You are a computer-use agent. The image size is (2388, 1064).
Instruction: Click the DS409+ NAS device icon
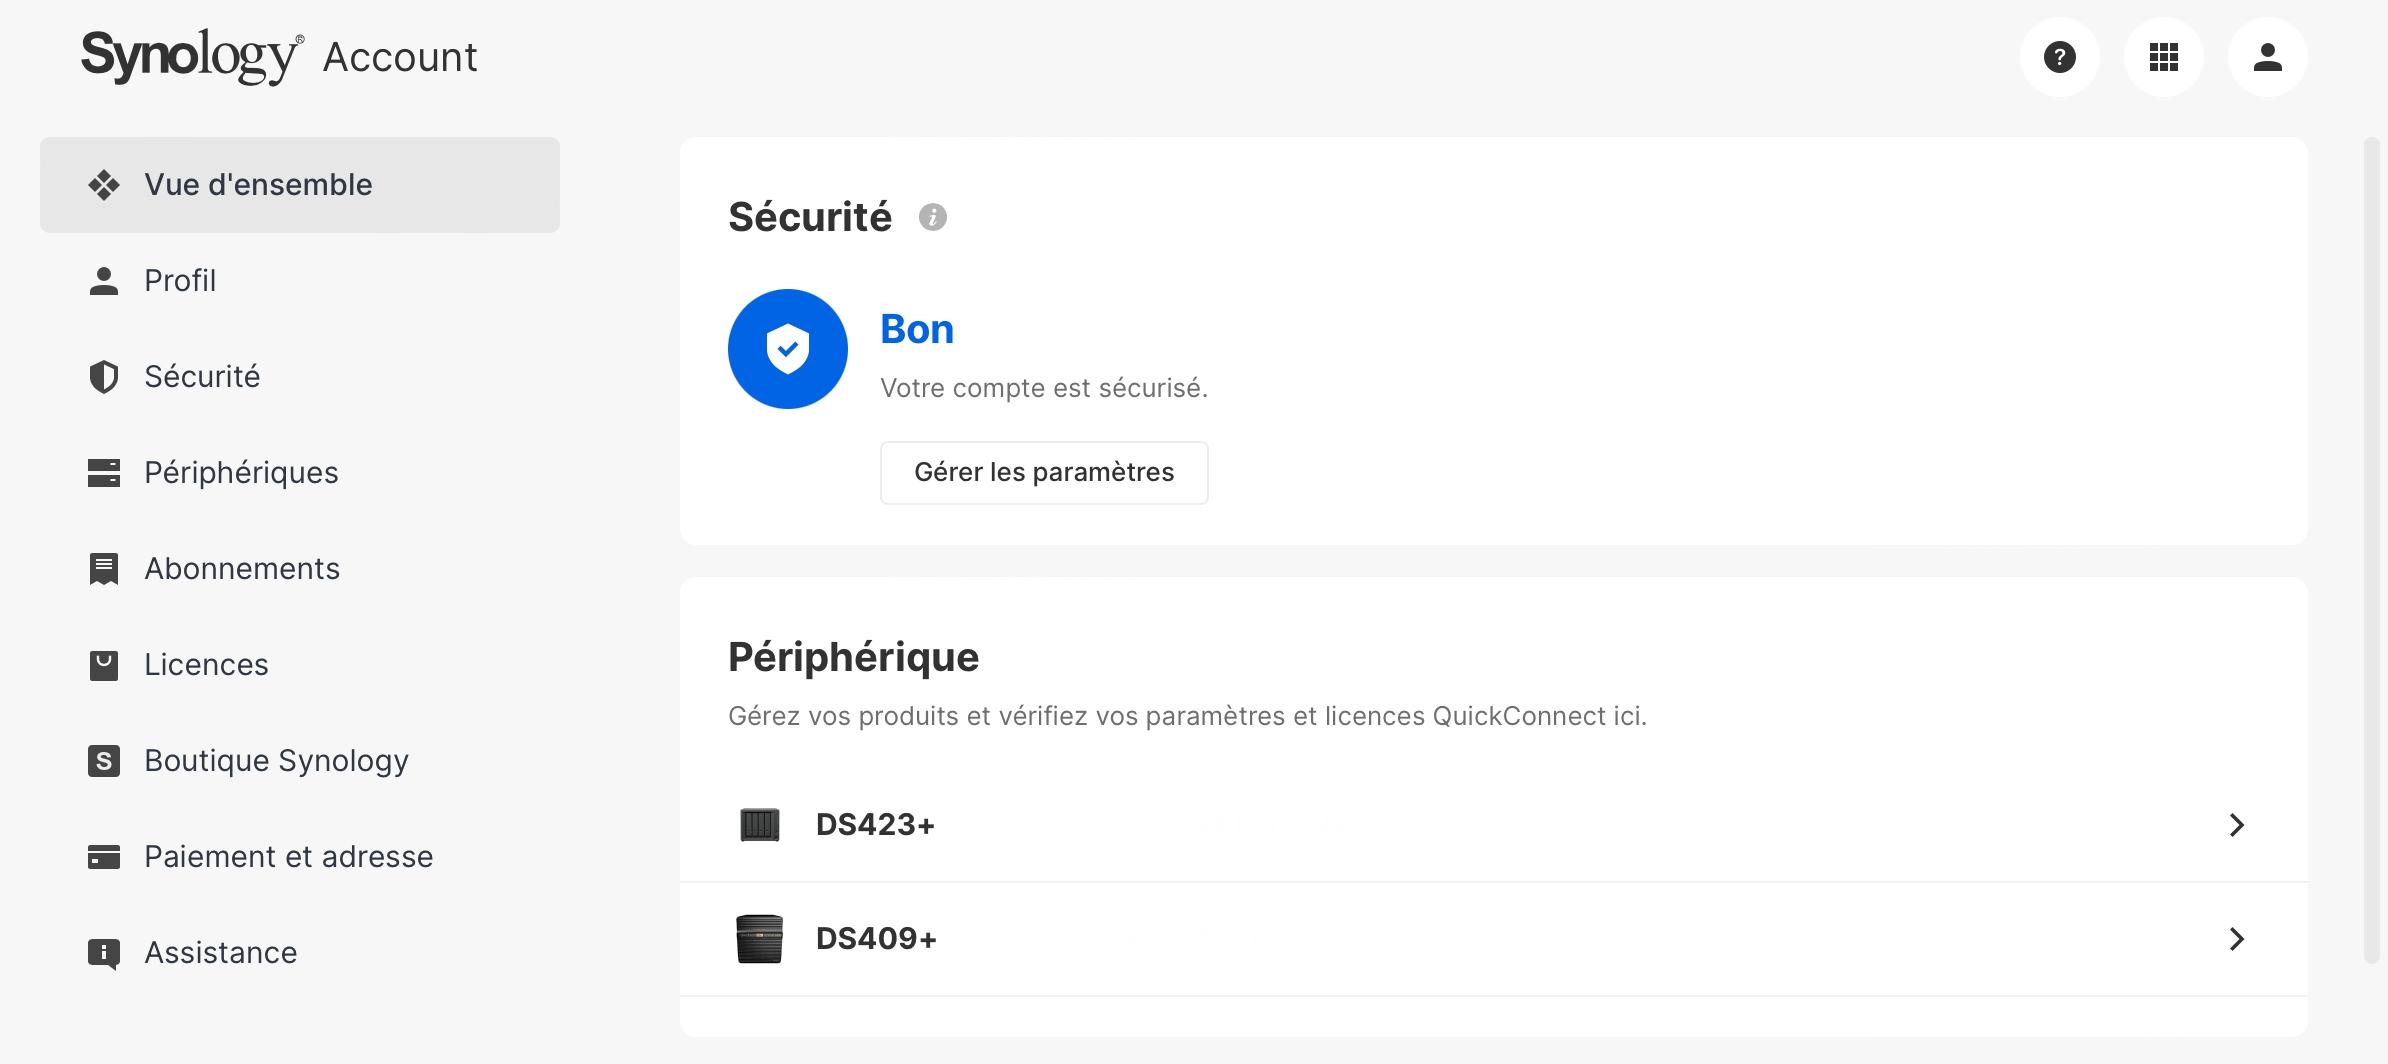(759, 939)
